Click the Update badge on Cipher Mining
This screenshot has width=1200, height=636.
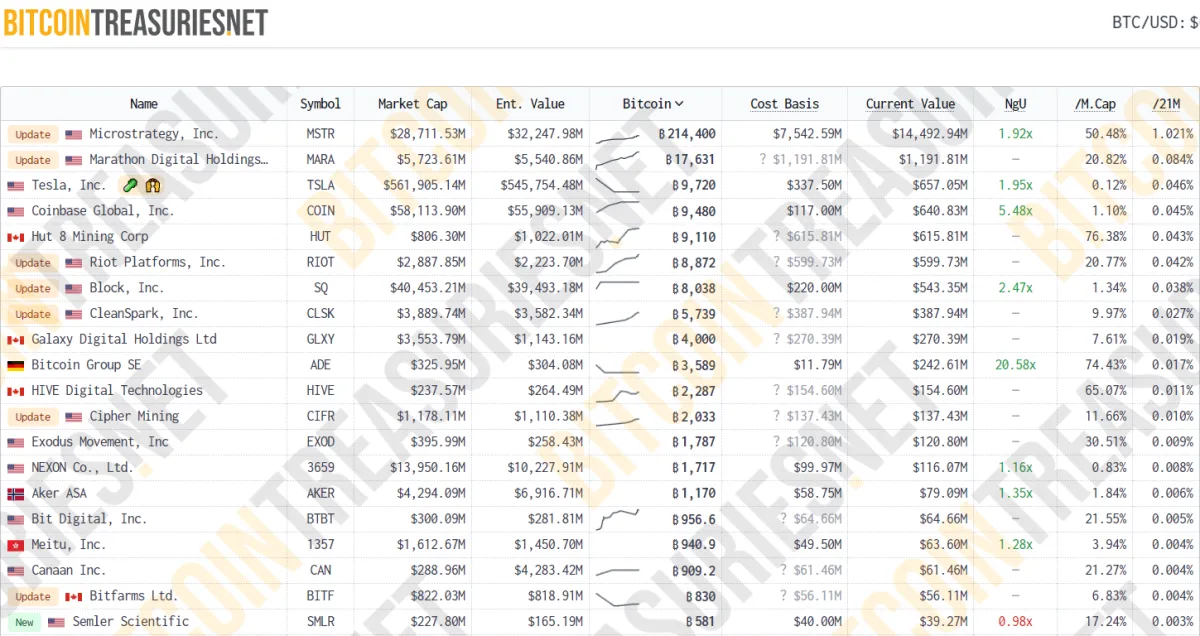coord(33,417)
